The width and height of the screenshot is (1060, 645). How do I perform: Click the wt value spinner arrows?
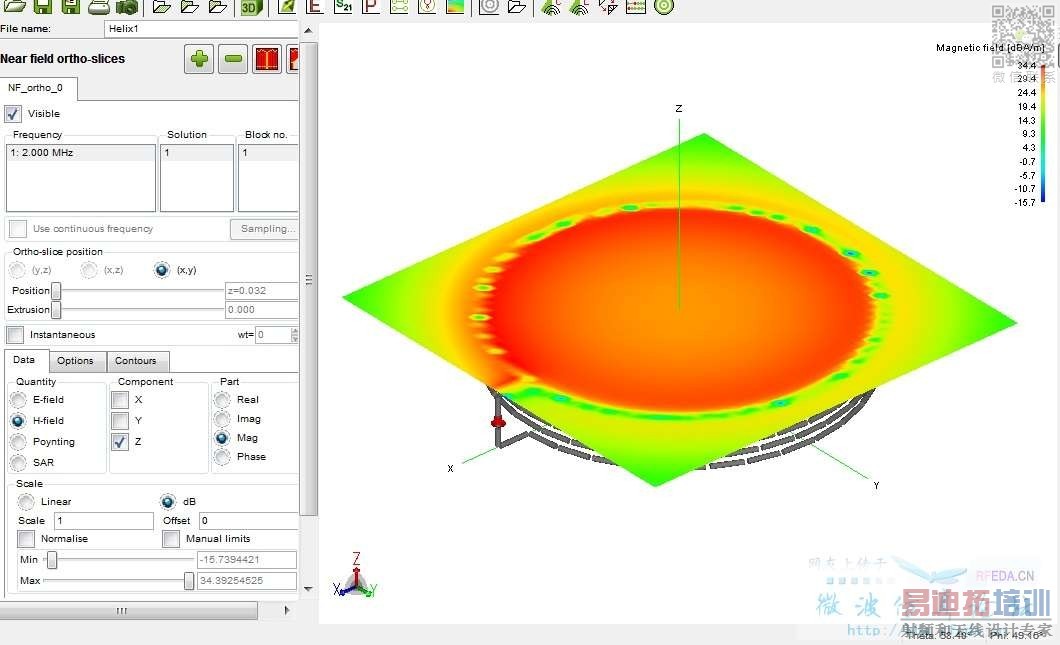click(294, 335)
